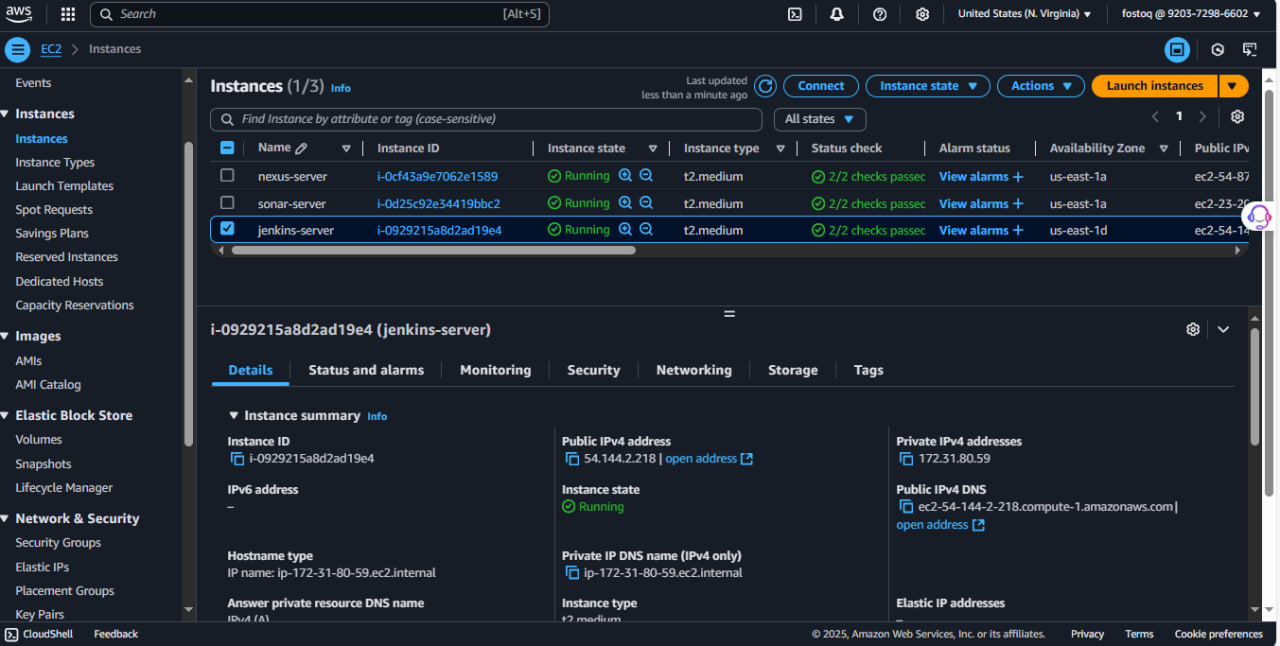The width and height of the screenshot is (1280, 646).
Task: Open the region selector United States (N. Virginia)
Action: click(x=1025, y=14)
